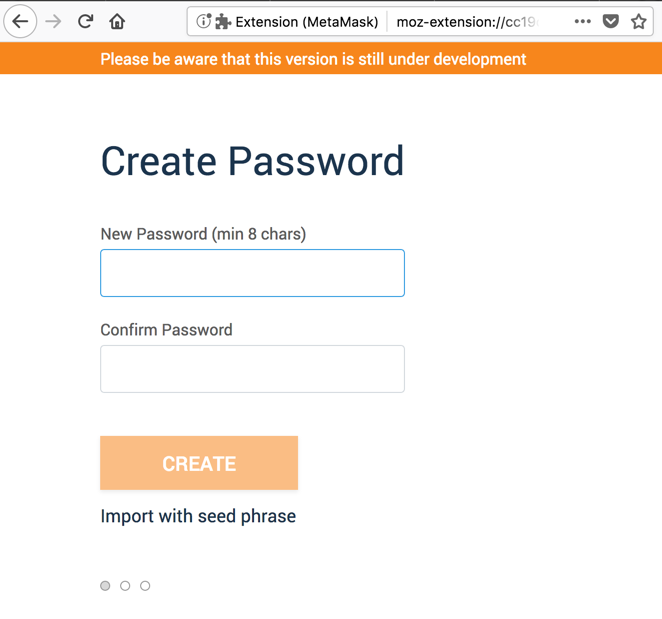Select the first filled progress dot
This screenshot has height=619, width=662.
(x=105, y=586)
